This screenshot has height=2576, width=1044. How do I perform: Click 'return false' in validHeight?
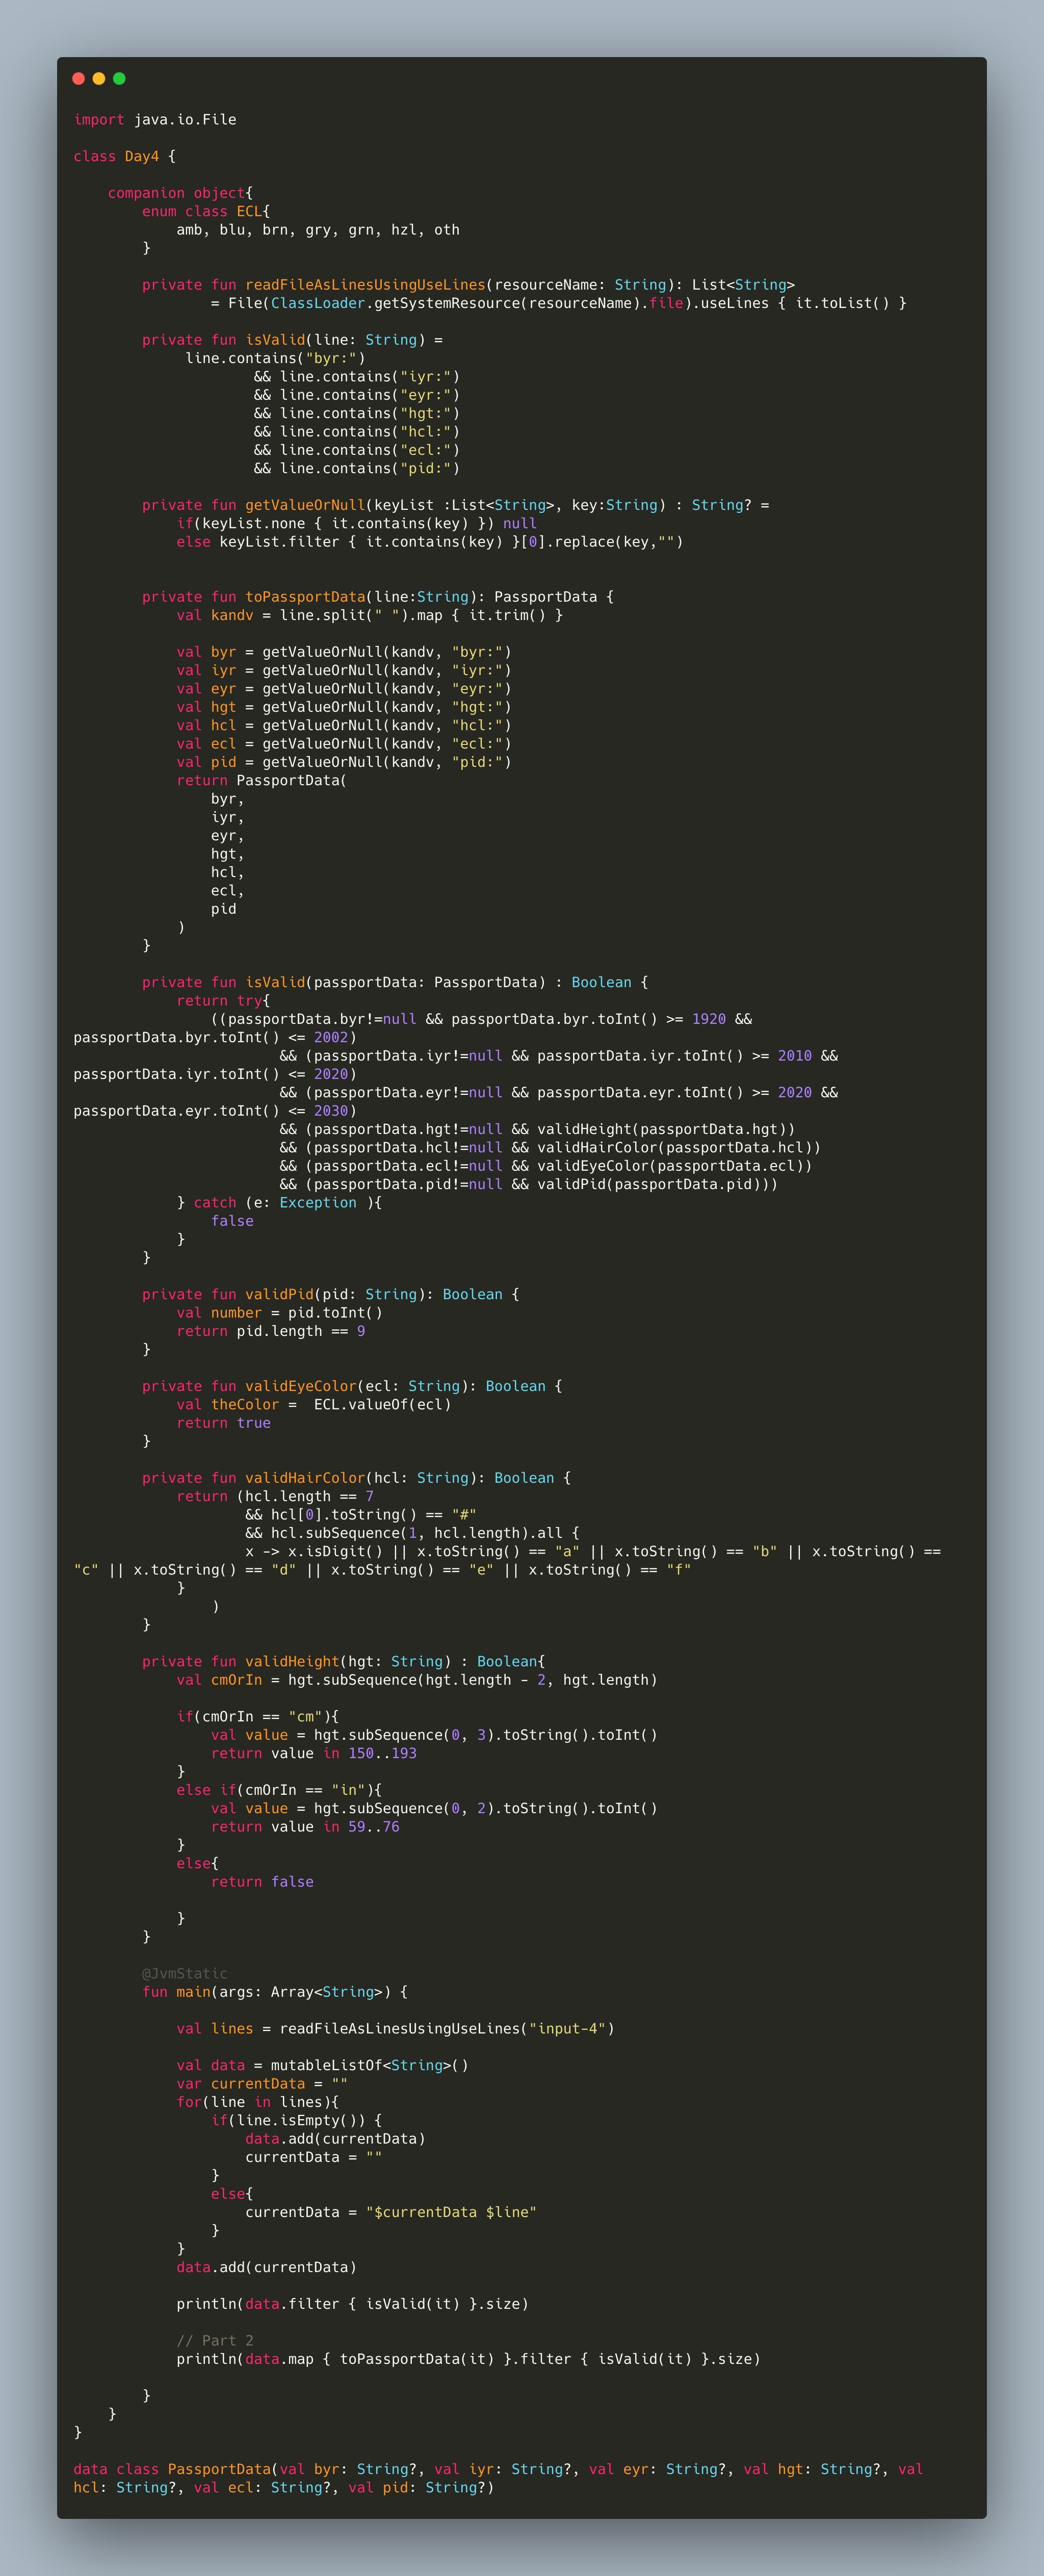[262, 1882]
